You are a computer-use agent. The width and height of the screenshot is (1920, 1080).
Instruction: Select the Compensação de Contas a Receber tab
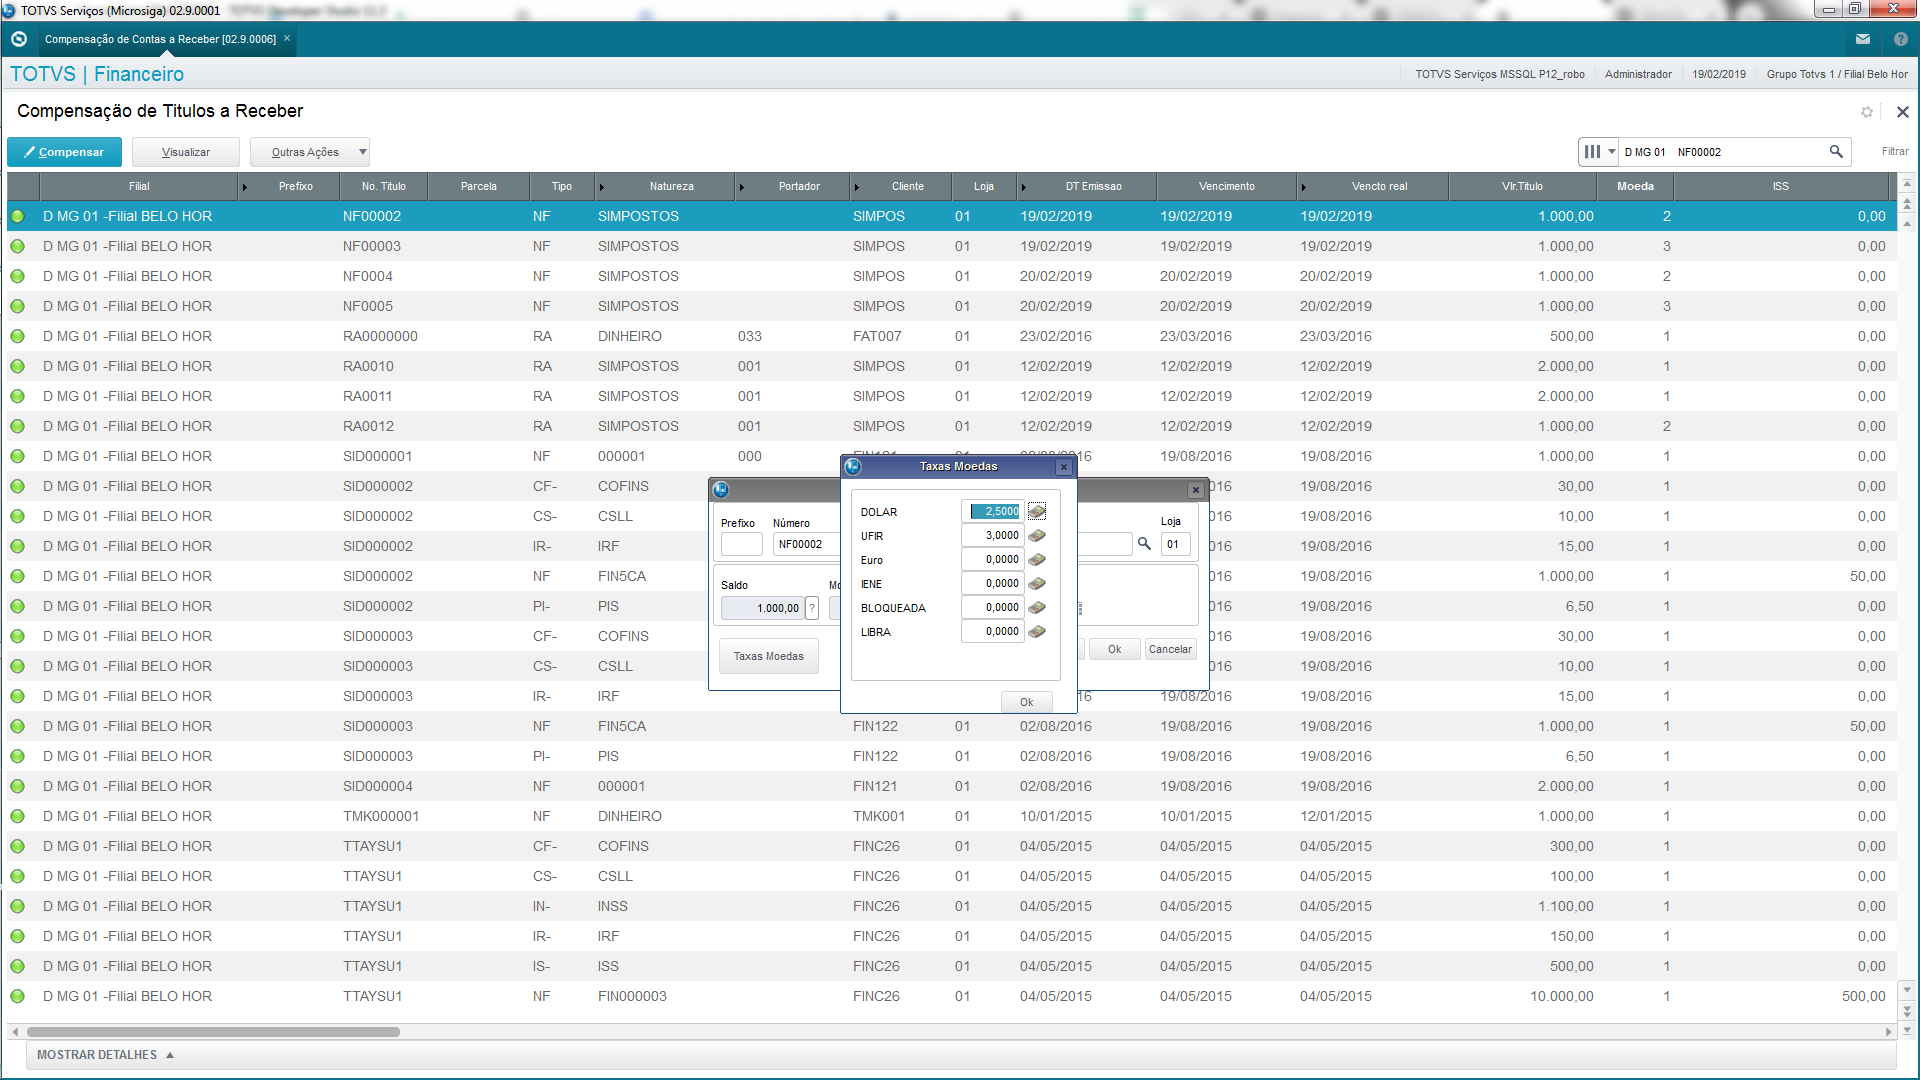click(x=160, y=39)
